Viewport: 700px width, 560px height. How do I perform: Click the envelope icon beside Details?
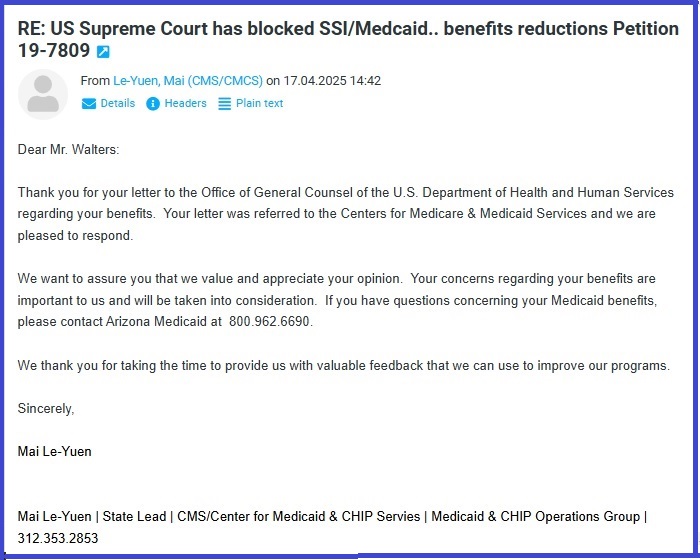tap(89, 104)
